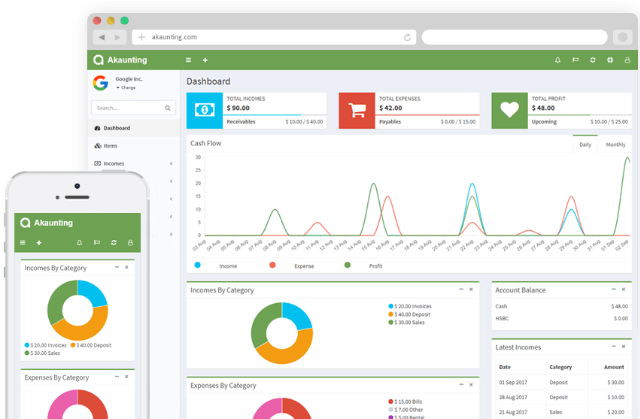This screenshot has height=419, width=640.
Task: Toggle $15.00 Bills legend entry
Action: [x=405, y=401]
